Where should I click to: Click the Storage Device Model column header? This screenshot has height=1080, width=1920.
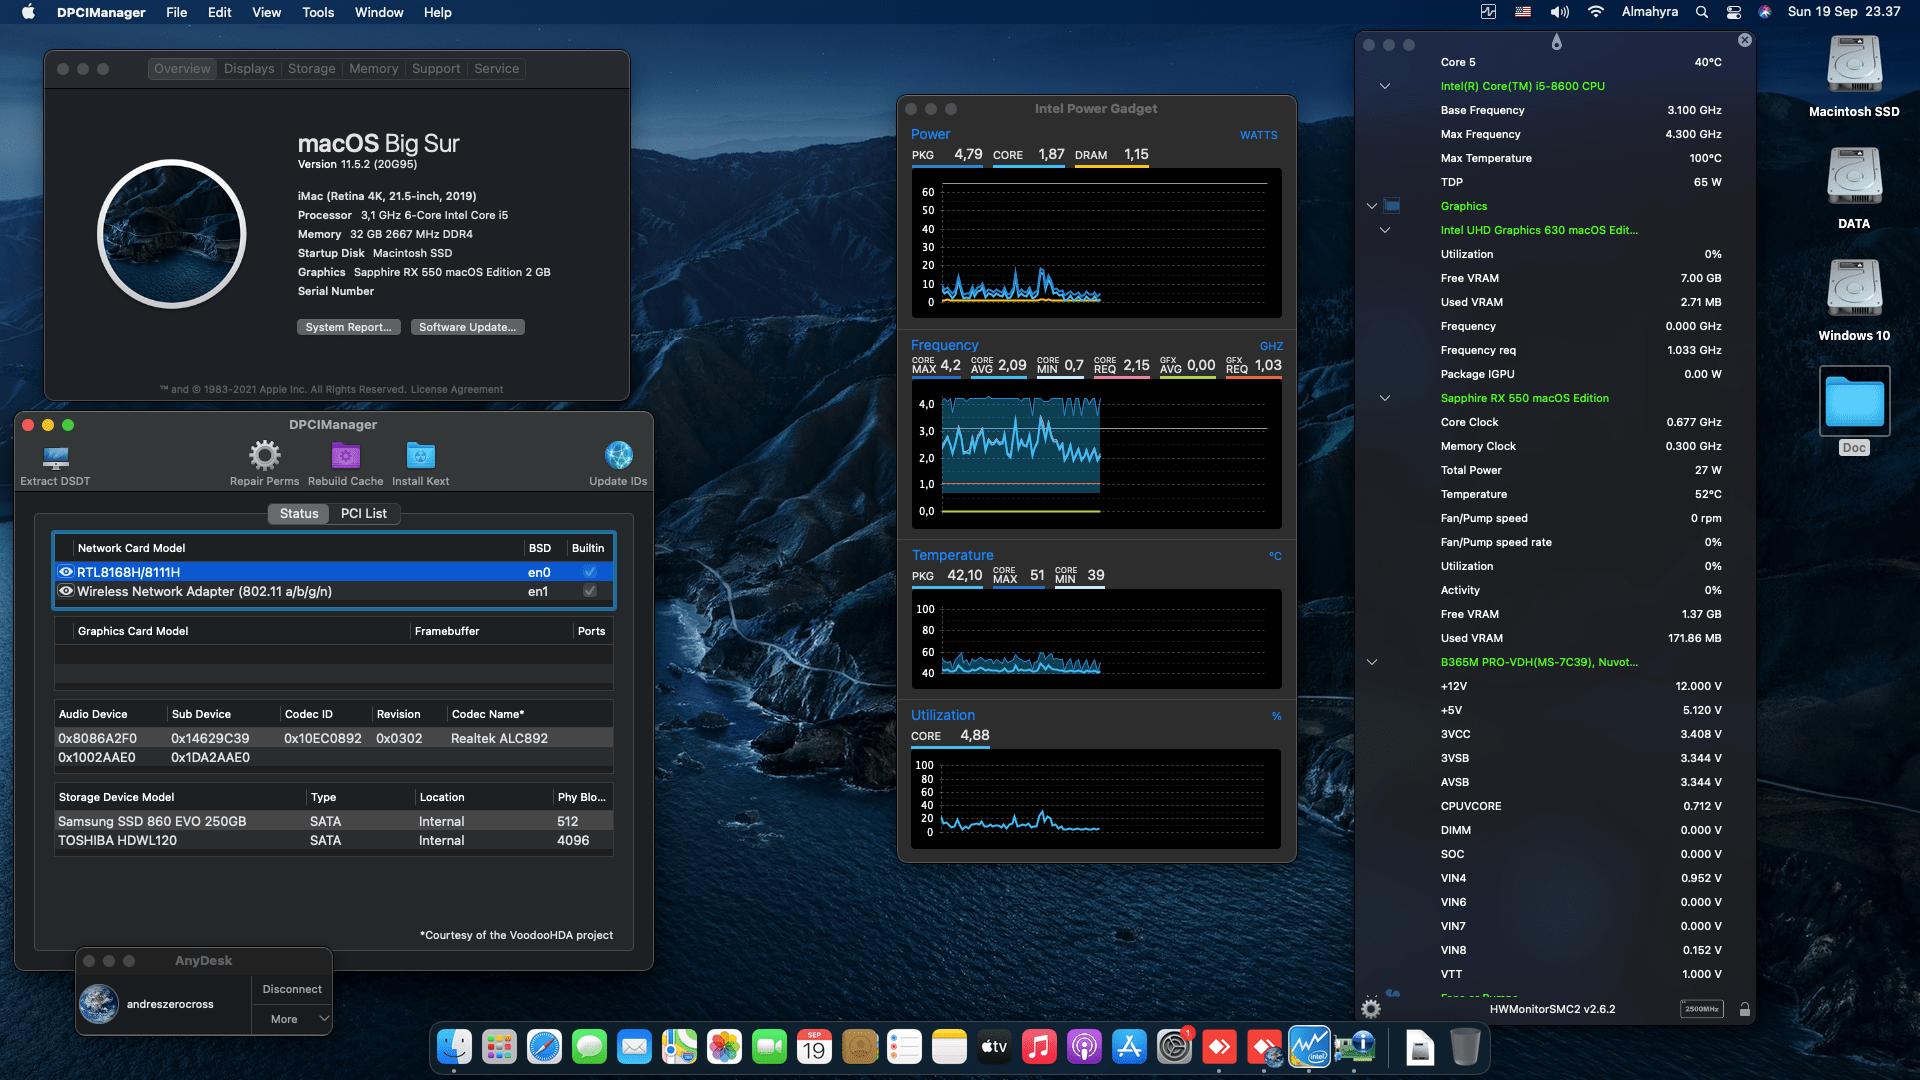(180, 797)
